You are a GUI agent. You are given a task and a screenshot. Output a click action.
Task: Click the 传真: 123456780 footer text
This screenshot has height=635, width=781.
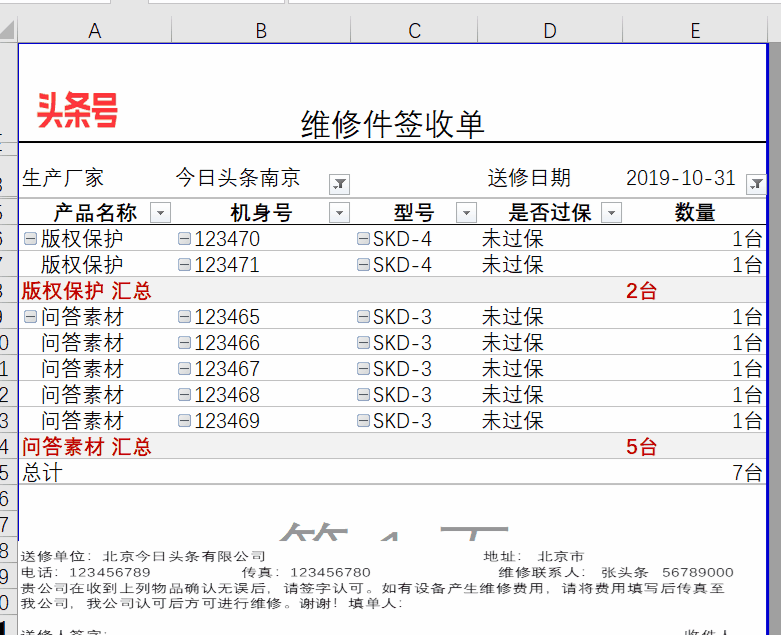tap(306, 572)
